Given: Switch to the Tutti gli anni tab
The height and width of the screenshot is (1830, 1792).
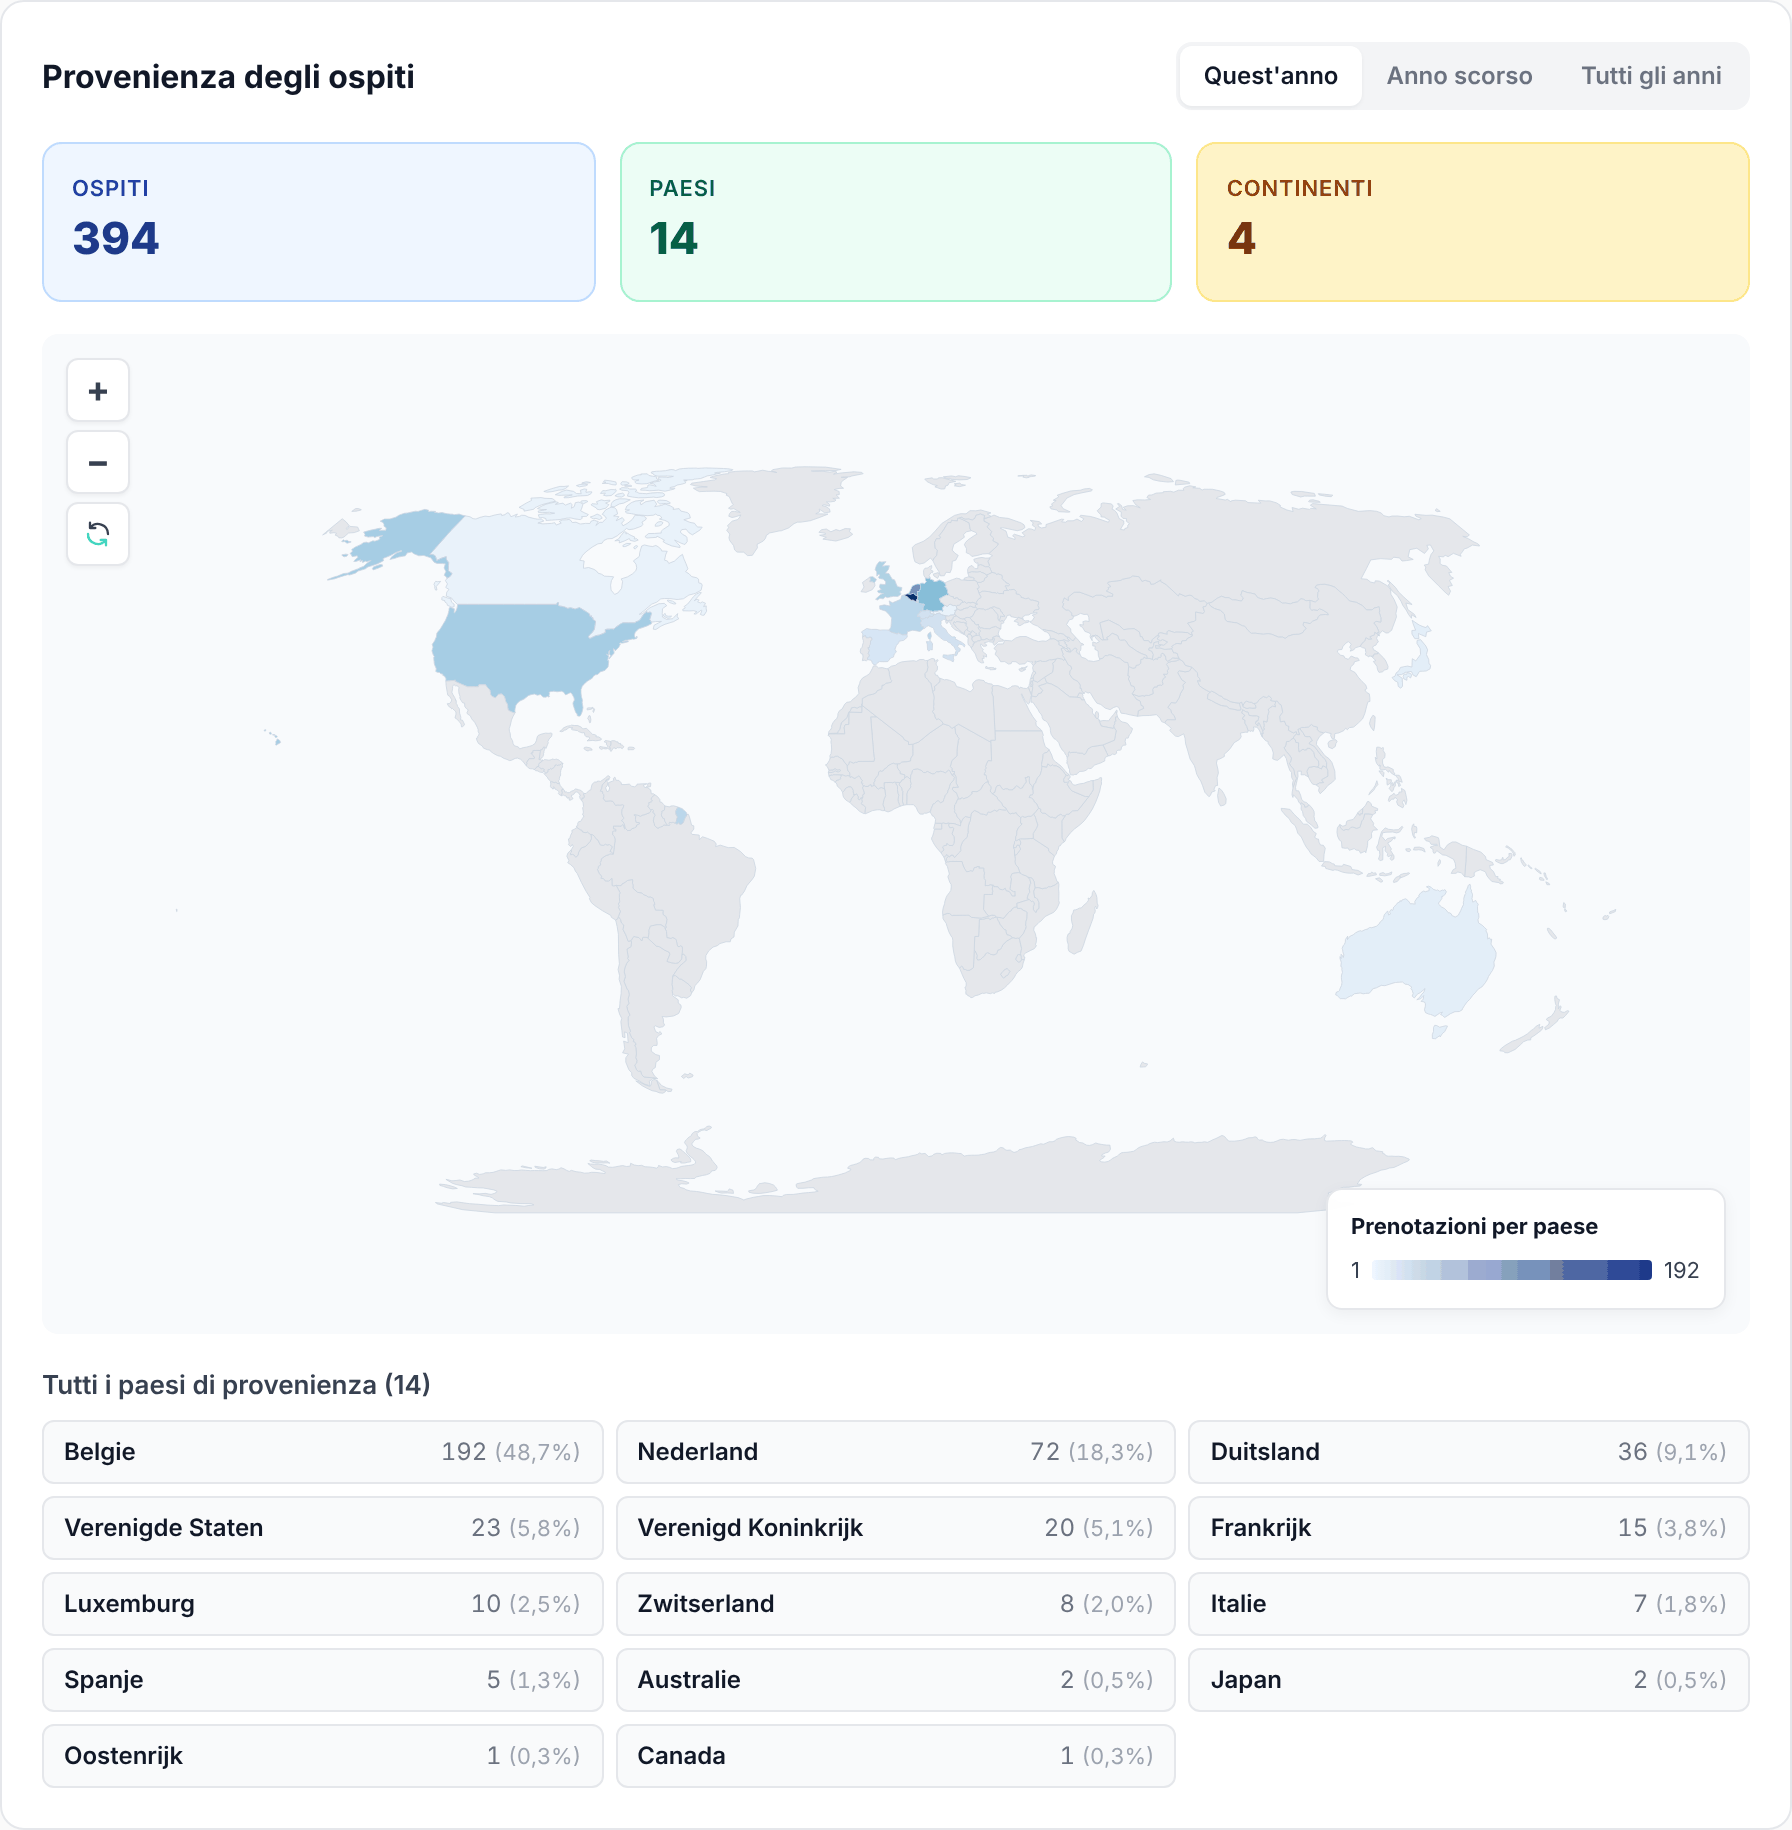Looking at the screenshot, I should tap(1651, 76).
